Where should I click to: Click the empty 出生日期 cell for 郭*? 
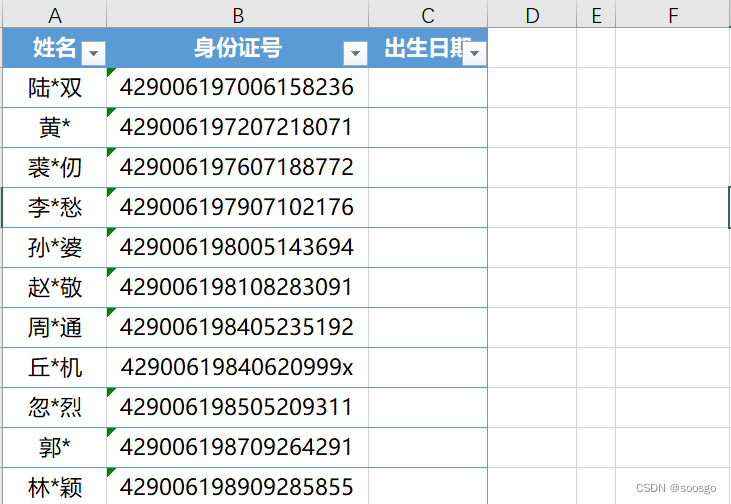[428, 448]
